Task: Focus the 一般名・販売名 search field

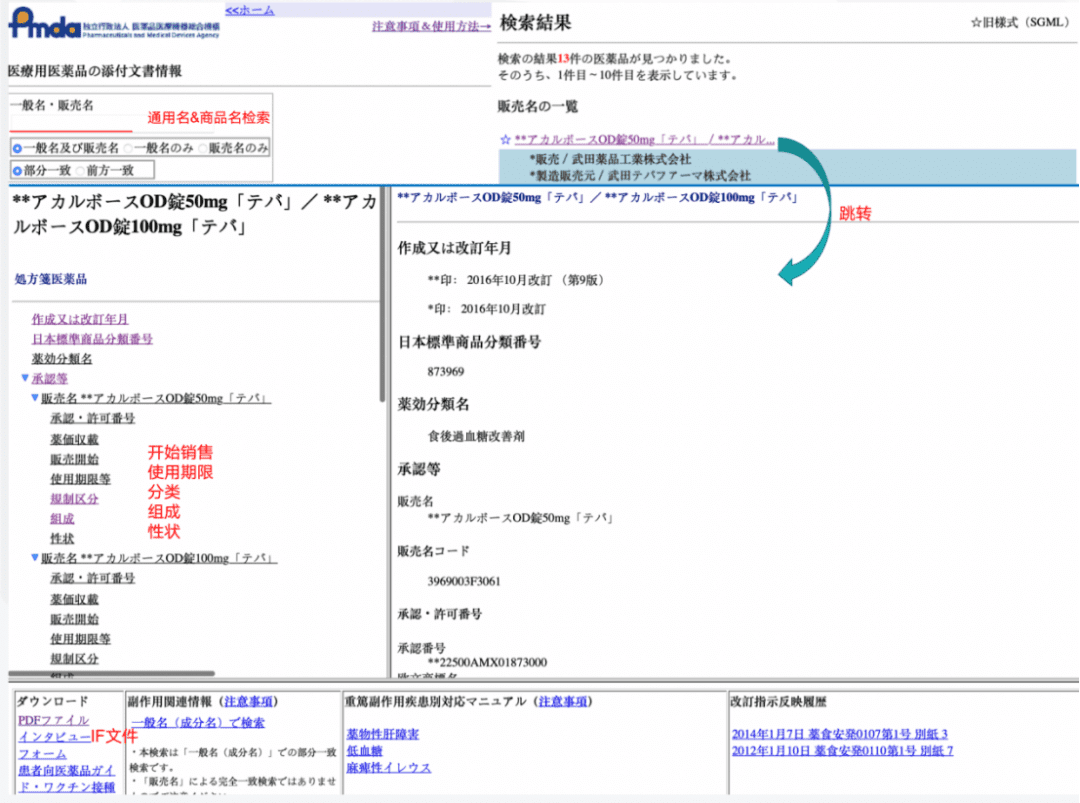Action: tap(71, 123)
